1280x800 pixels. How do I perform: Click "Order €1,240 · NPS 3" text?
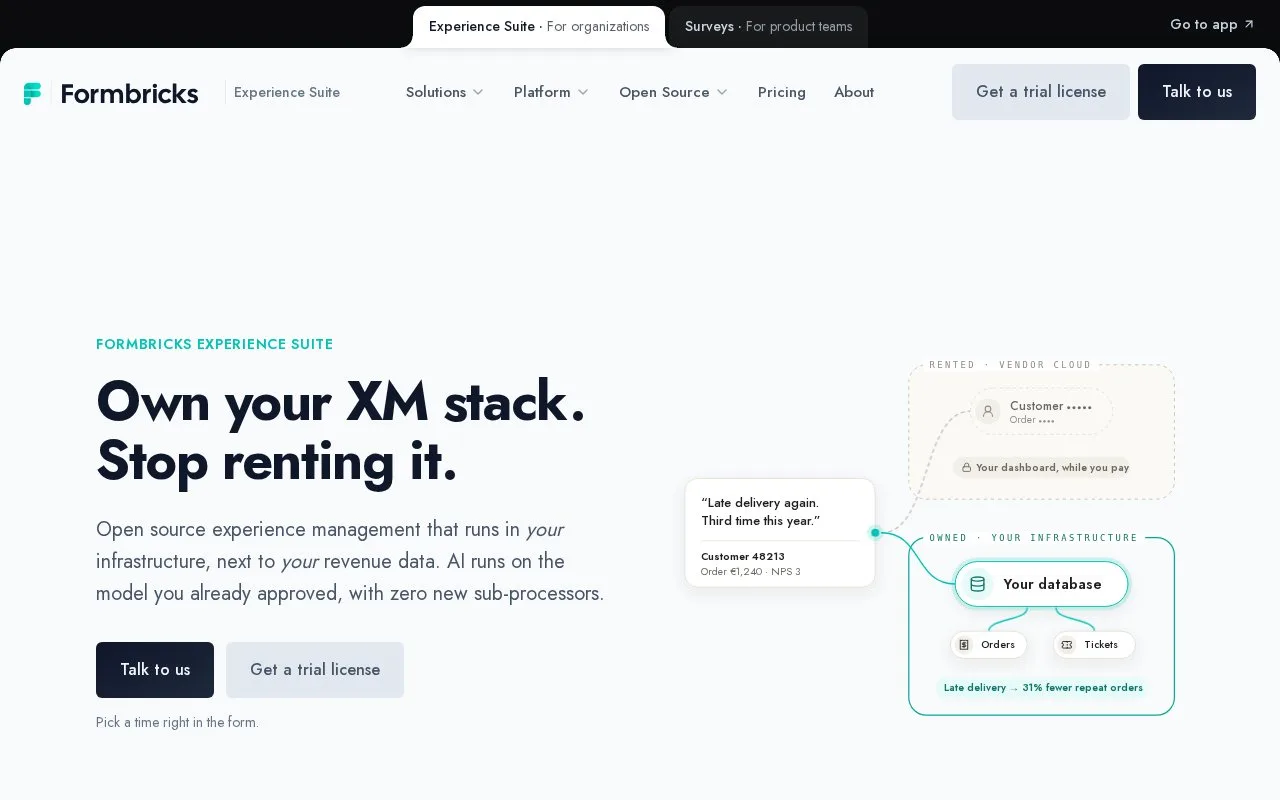click(x=751, y=572)
